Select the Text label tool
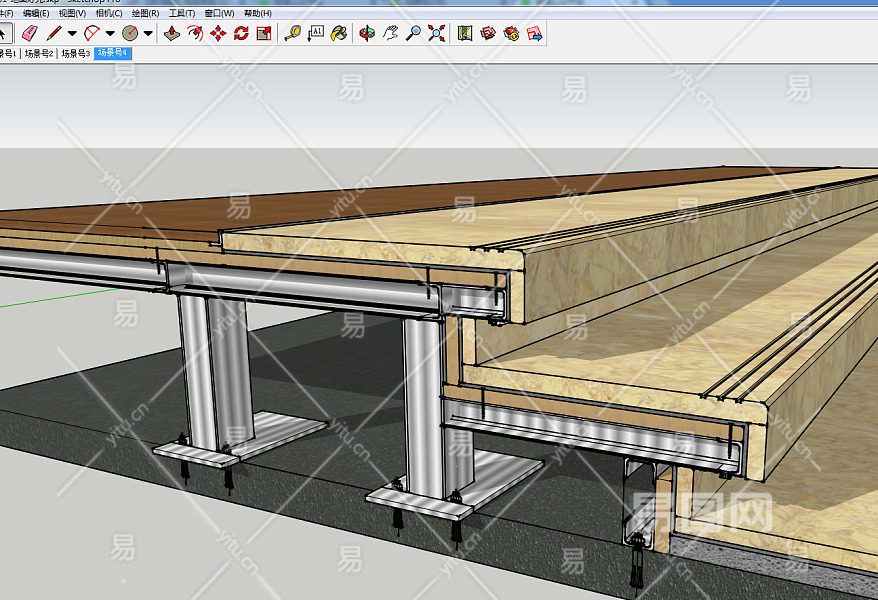The width and height of the screenshot is (878, 600). tap(315, 33)
